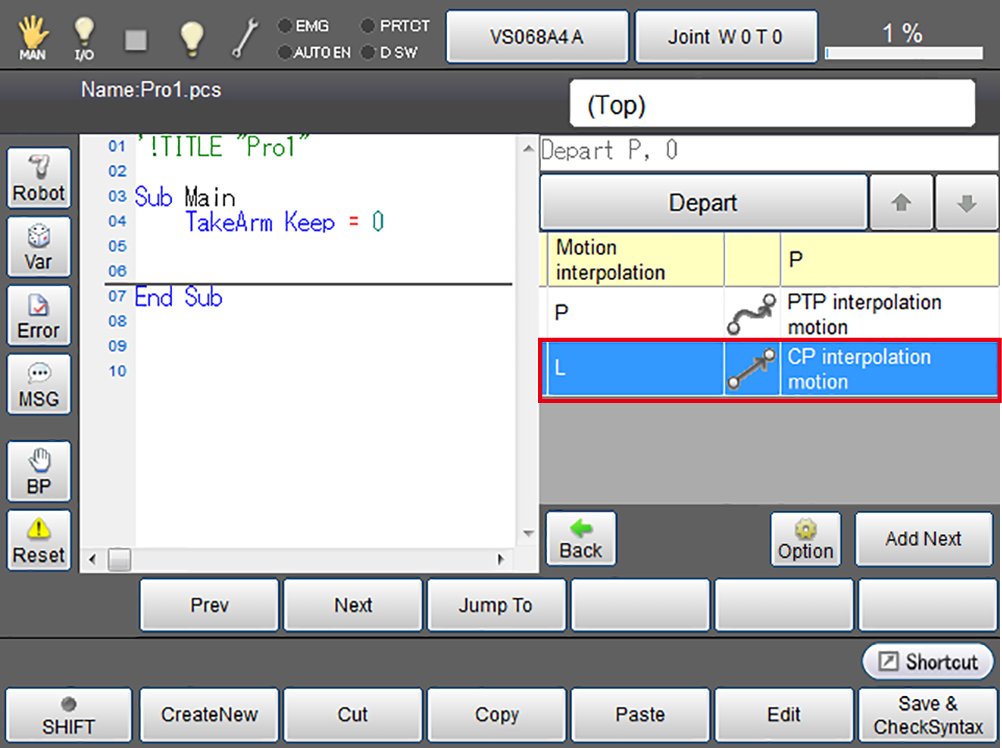Toggle the SHIFT key button
Screen dimensions: 1002x748
(x=68, y=715)
